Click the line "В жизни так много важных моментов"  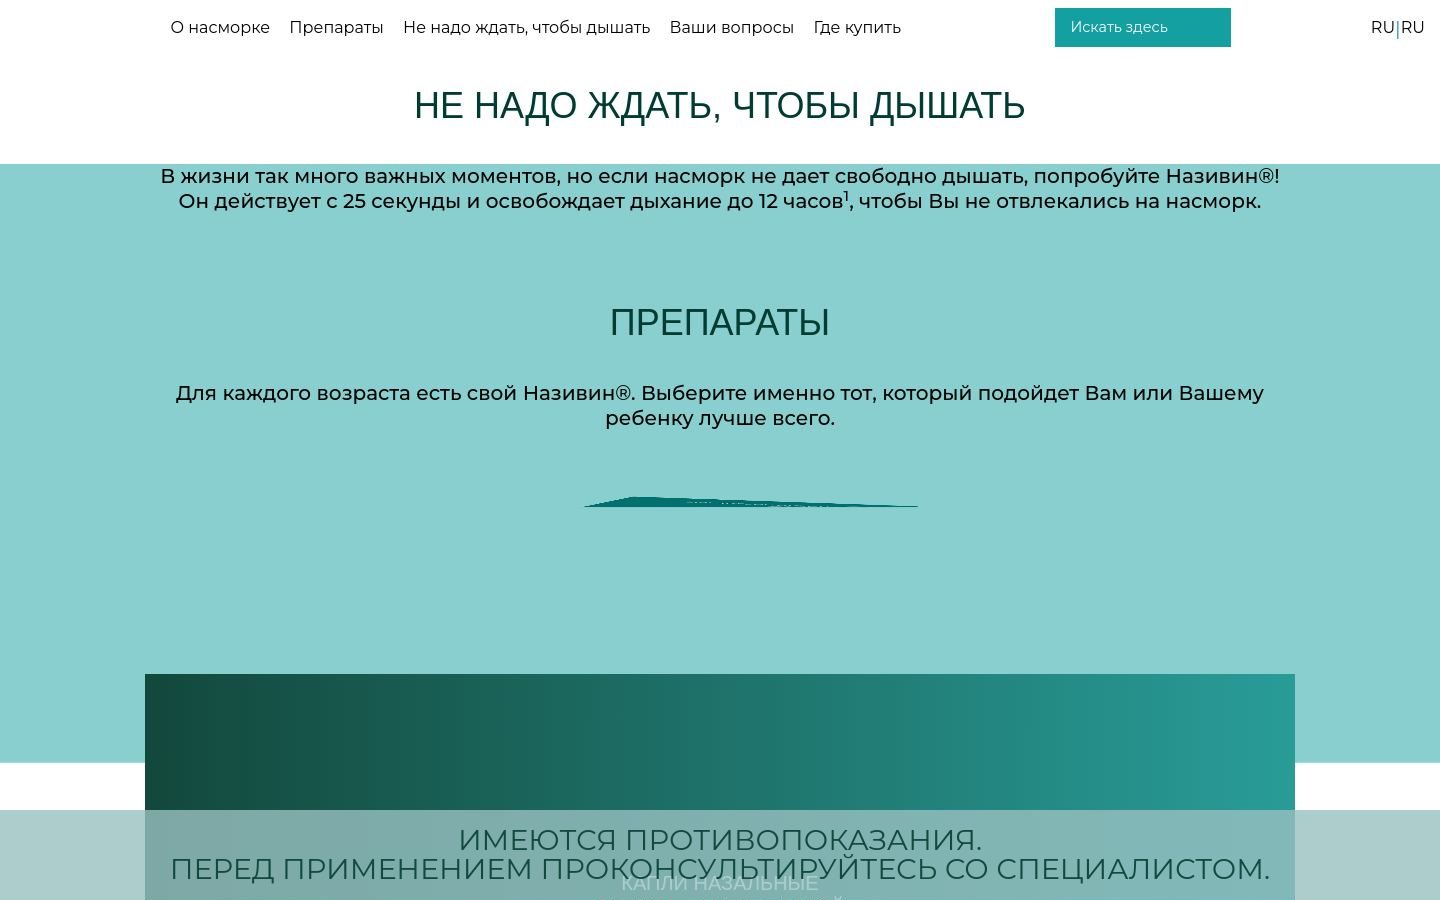(x=359, y=176)
